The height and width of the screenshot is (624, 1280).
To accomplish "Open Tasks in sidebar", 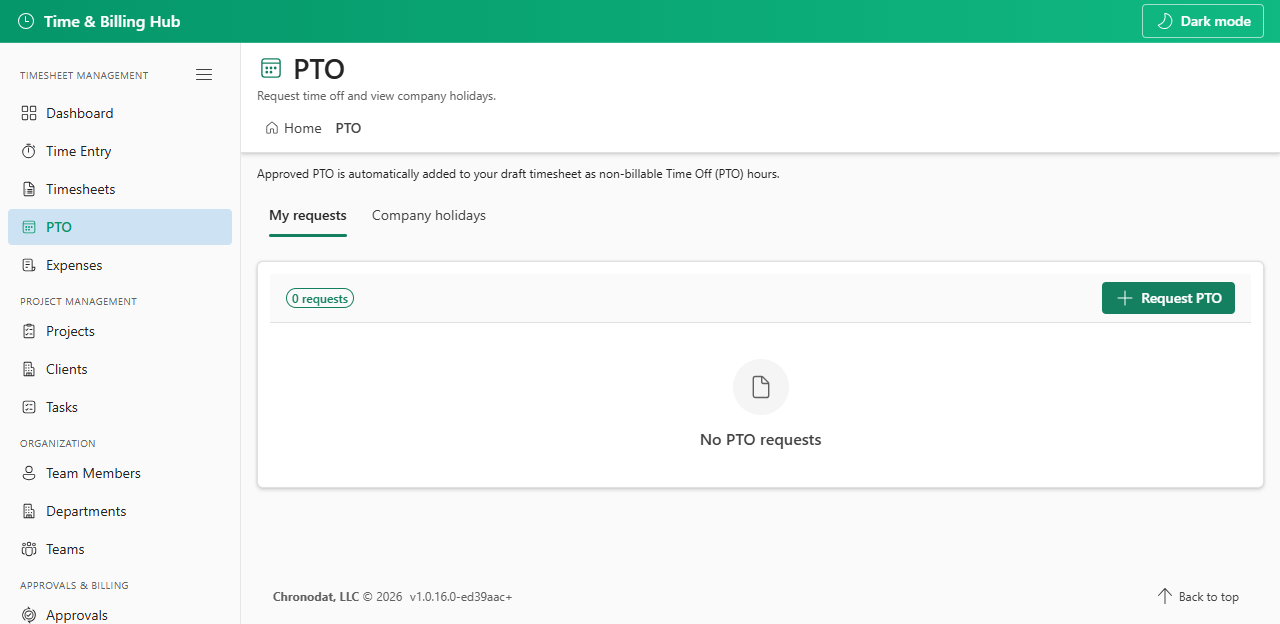I will pyautogui.click(x=120, y=407).
